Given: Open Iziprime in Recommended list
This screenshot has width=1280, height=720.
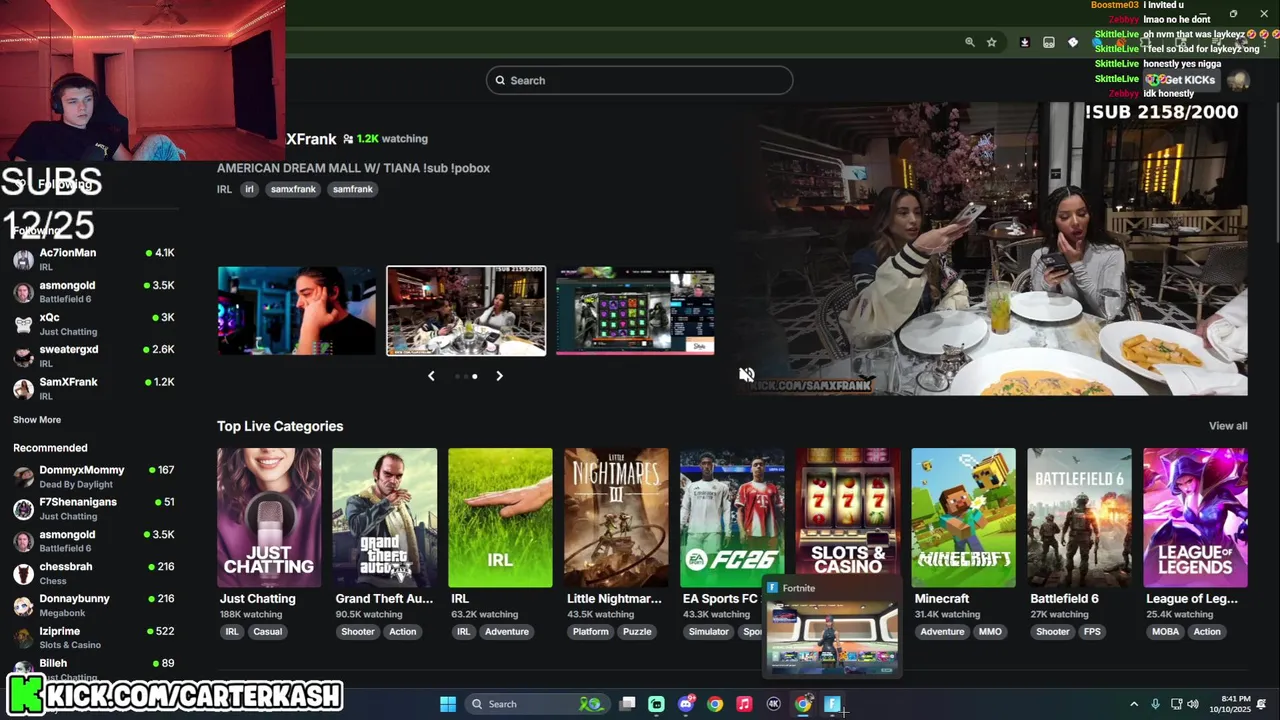Looking at the screenshot, I should [x=94, y=638].
